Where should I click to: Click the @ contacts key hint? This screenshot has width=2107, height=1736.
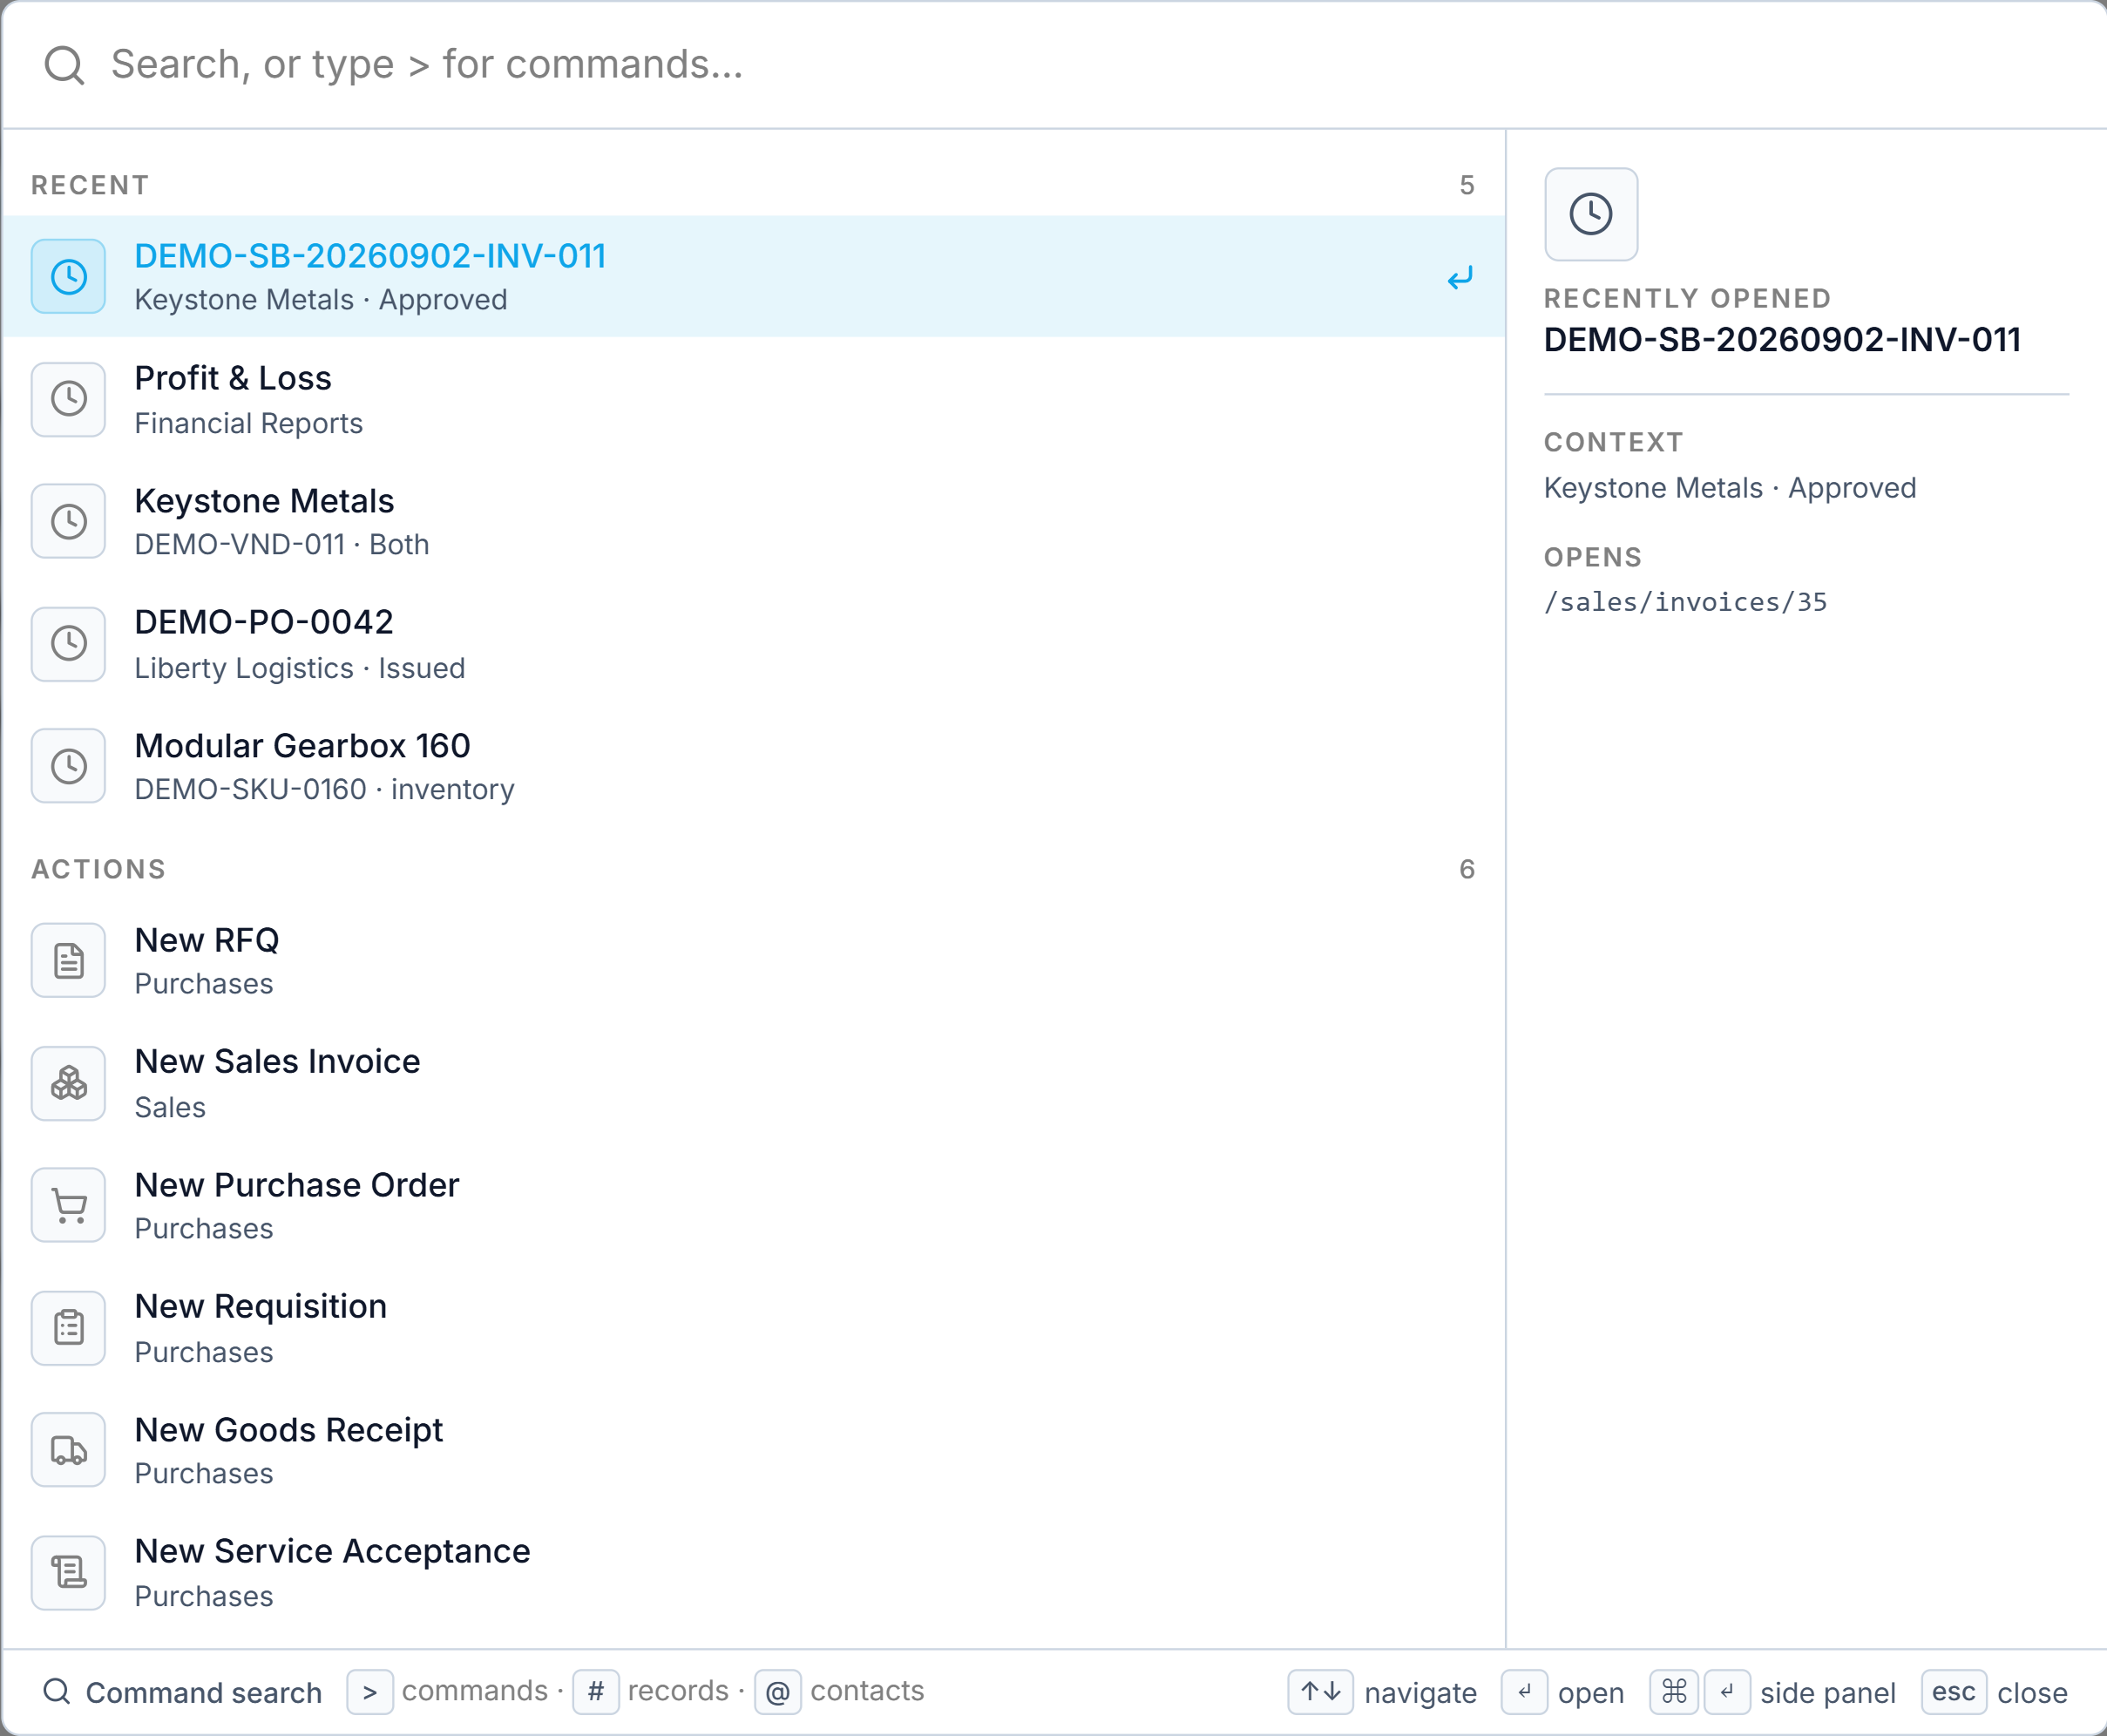click(778, 1692)
